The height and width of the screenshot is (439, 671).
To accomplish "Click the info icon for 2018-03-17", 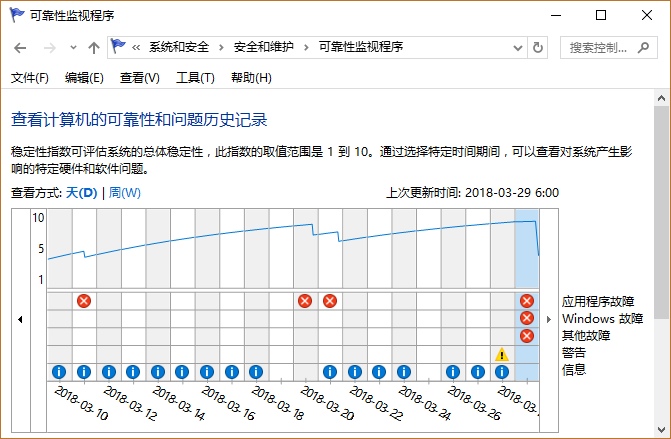I will point(232,372).
